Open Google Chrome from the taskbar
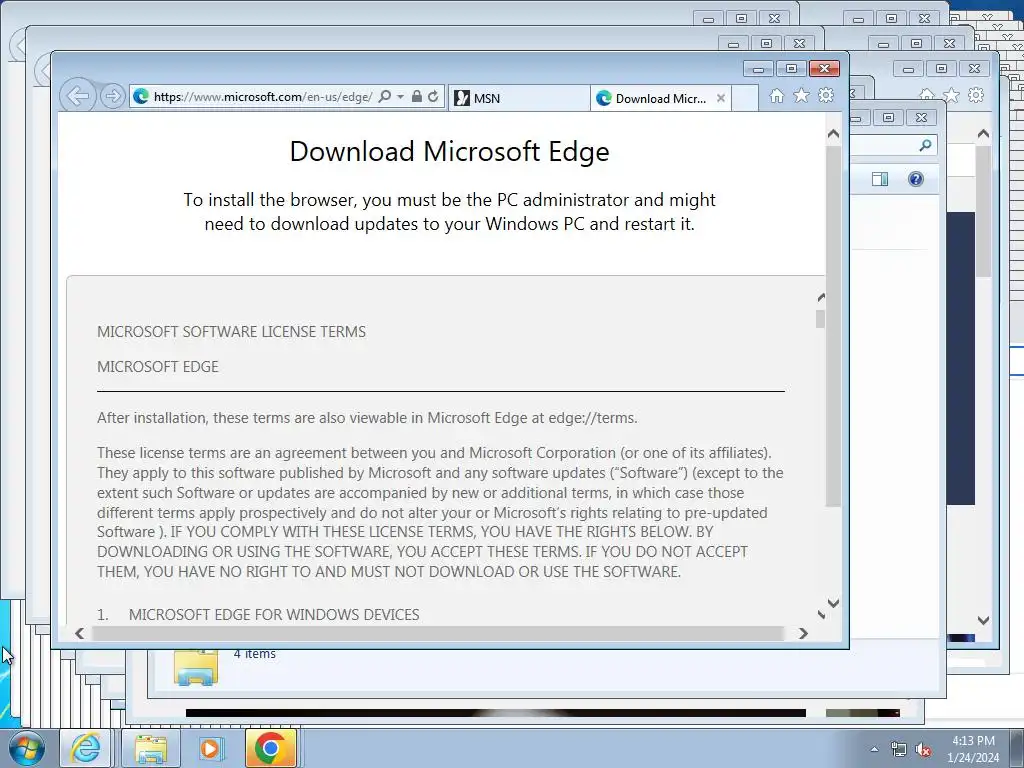This screenshot has width=1024, height=768. 270,748
